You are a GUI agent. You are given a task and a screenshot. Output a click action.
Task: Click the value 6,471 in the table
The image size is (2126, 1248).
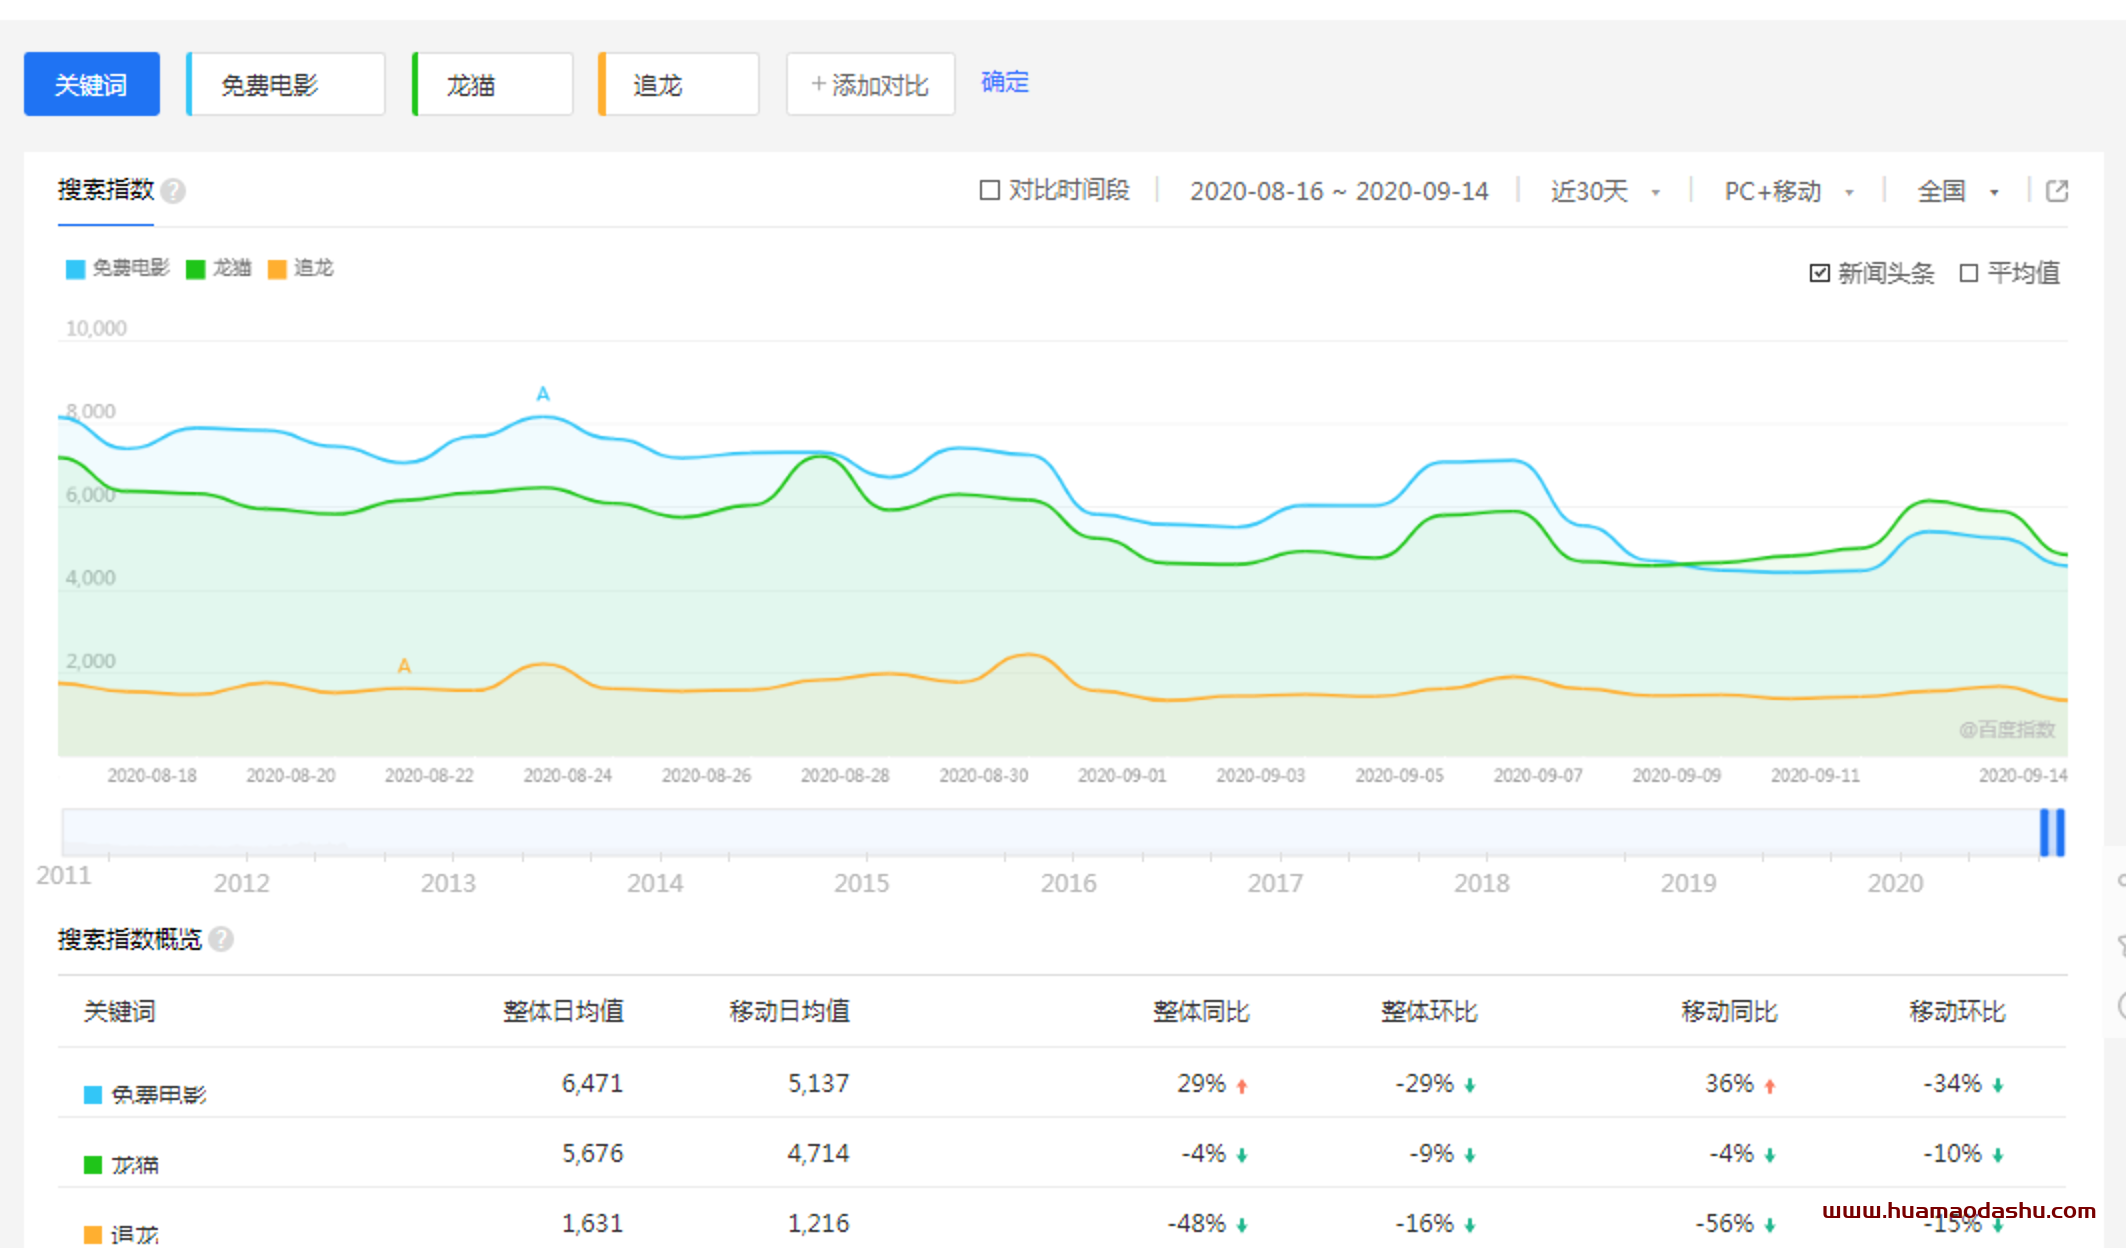tap(592, 1083)
